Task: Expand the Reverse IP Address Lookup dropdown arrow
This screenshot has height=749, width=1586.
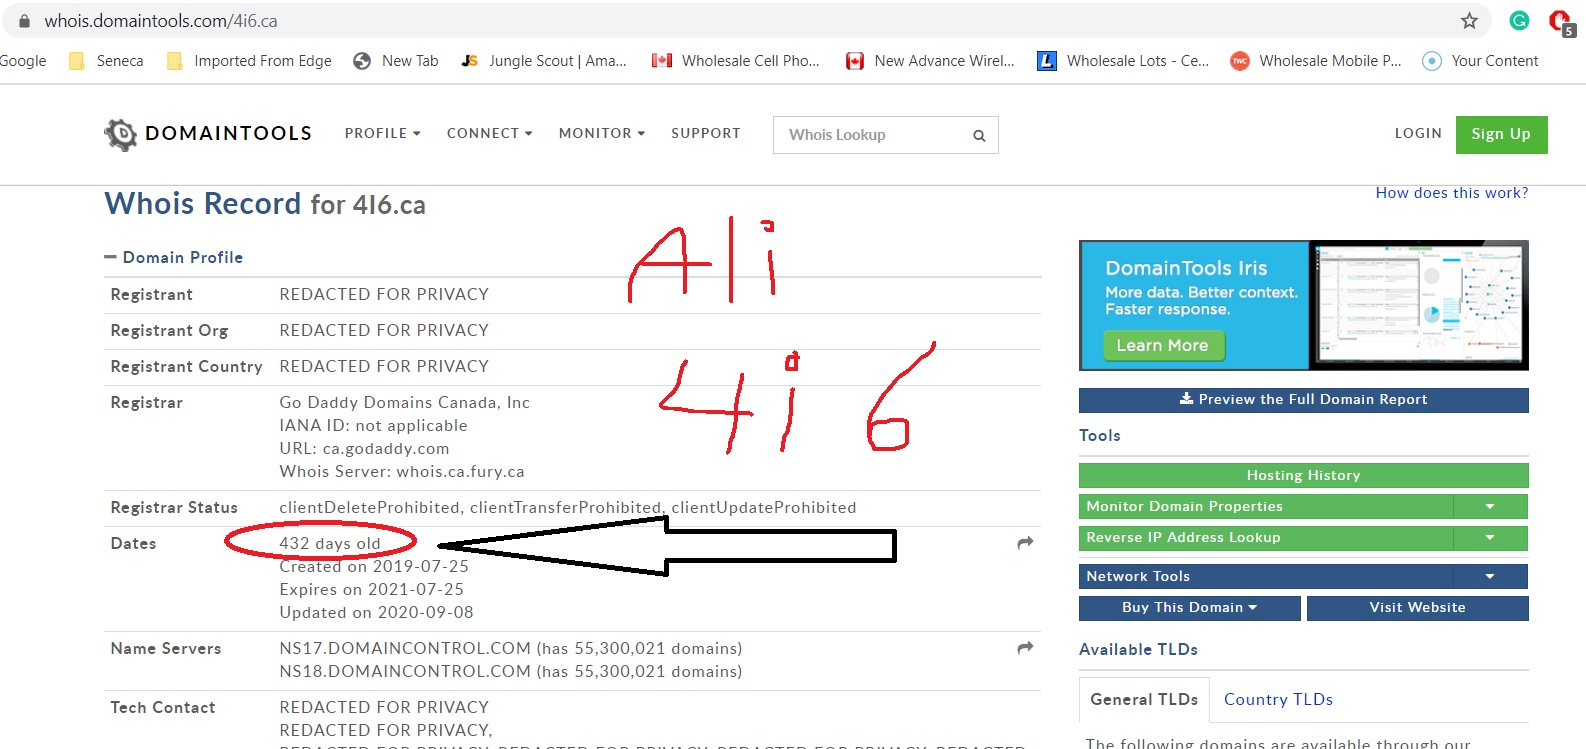Action: pos(1490,537)
